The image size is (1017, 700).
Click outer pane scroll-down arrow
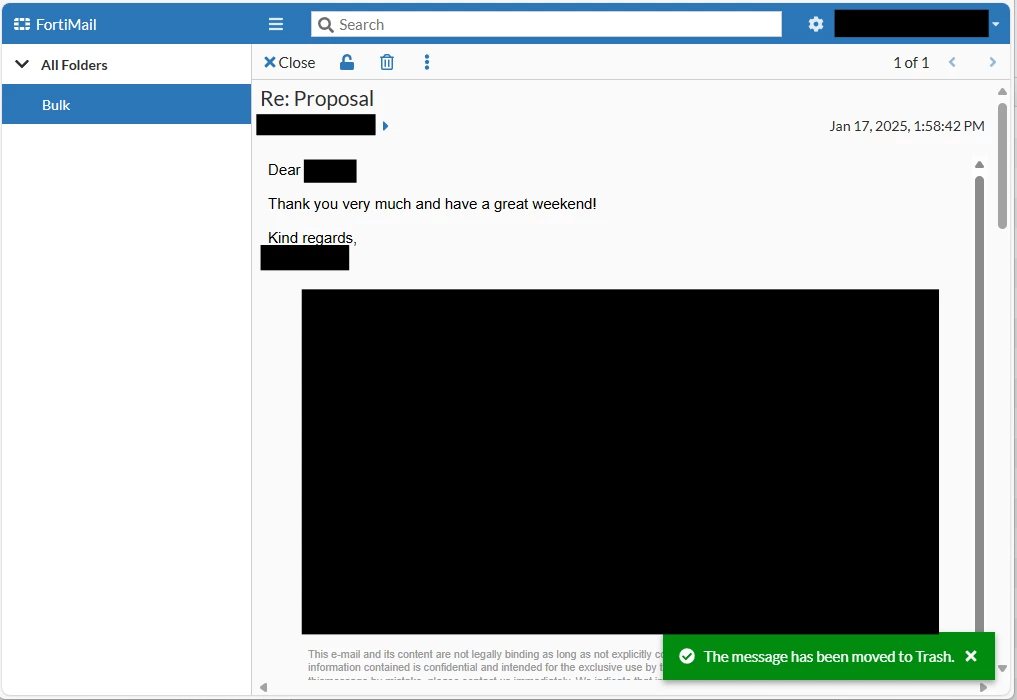(1002, 668)
